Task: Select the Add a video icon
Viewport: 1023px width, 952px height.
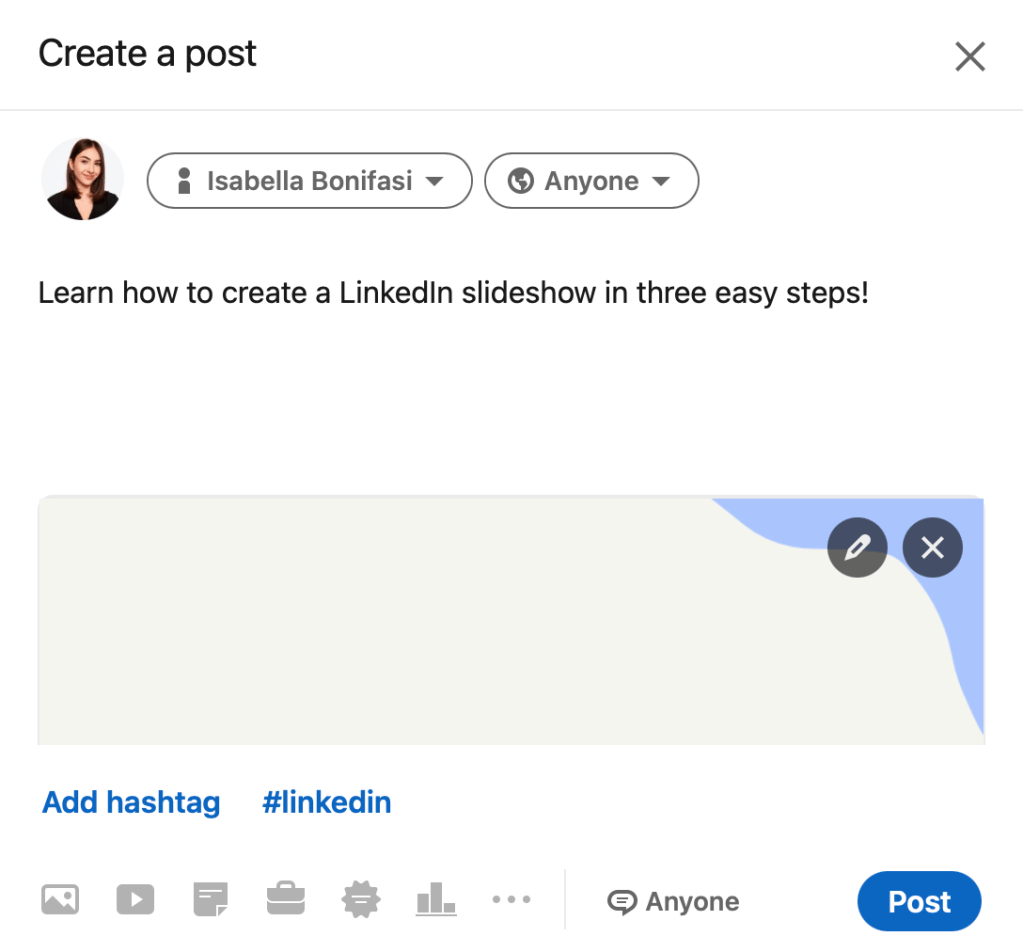Action: (x=135, y=899)
